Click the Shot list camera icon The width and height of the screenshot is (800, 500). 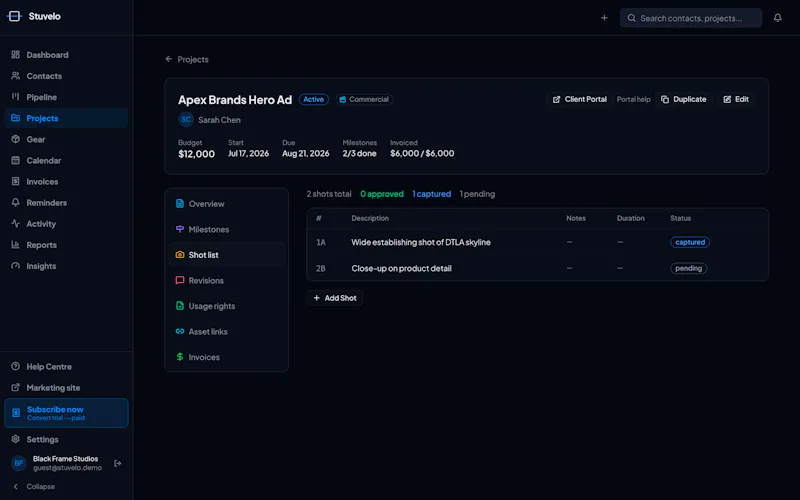click(x=180, y=255)
